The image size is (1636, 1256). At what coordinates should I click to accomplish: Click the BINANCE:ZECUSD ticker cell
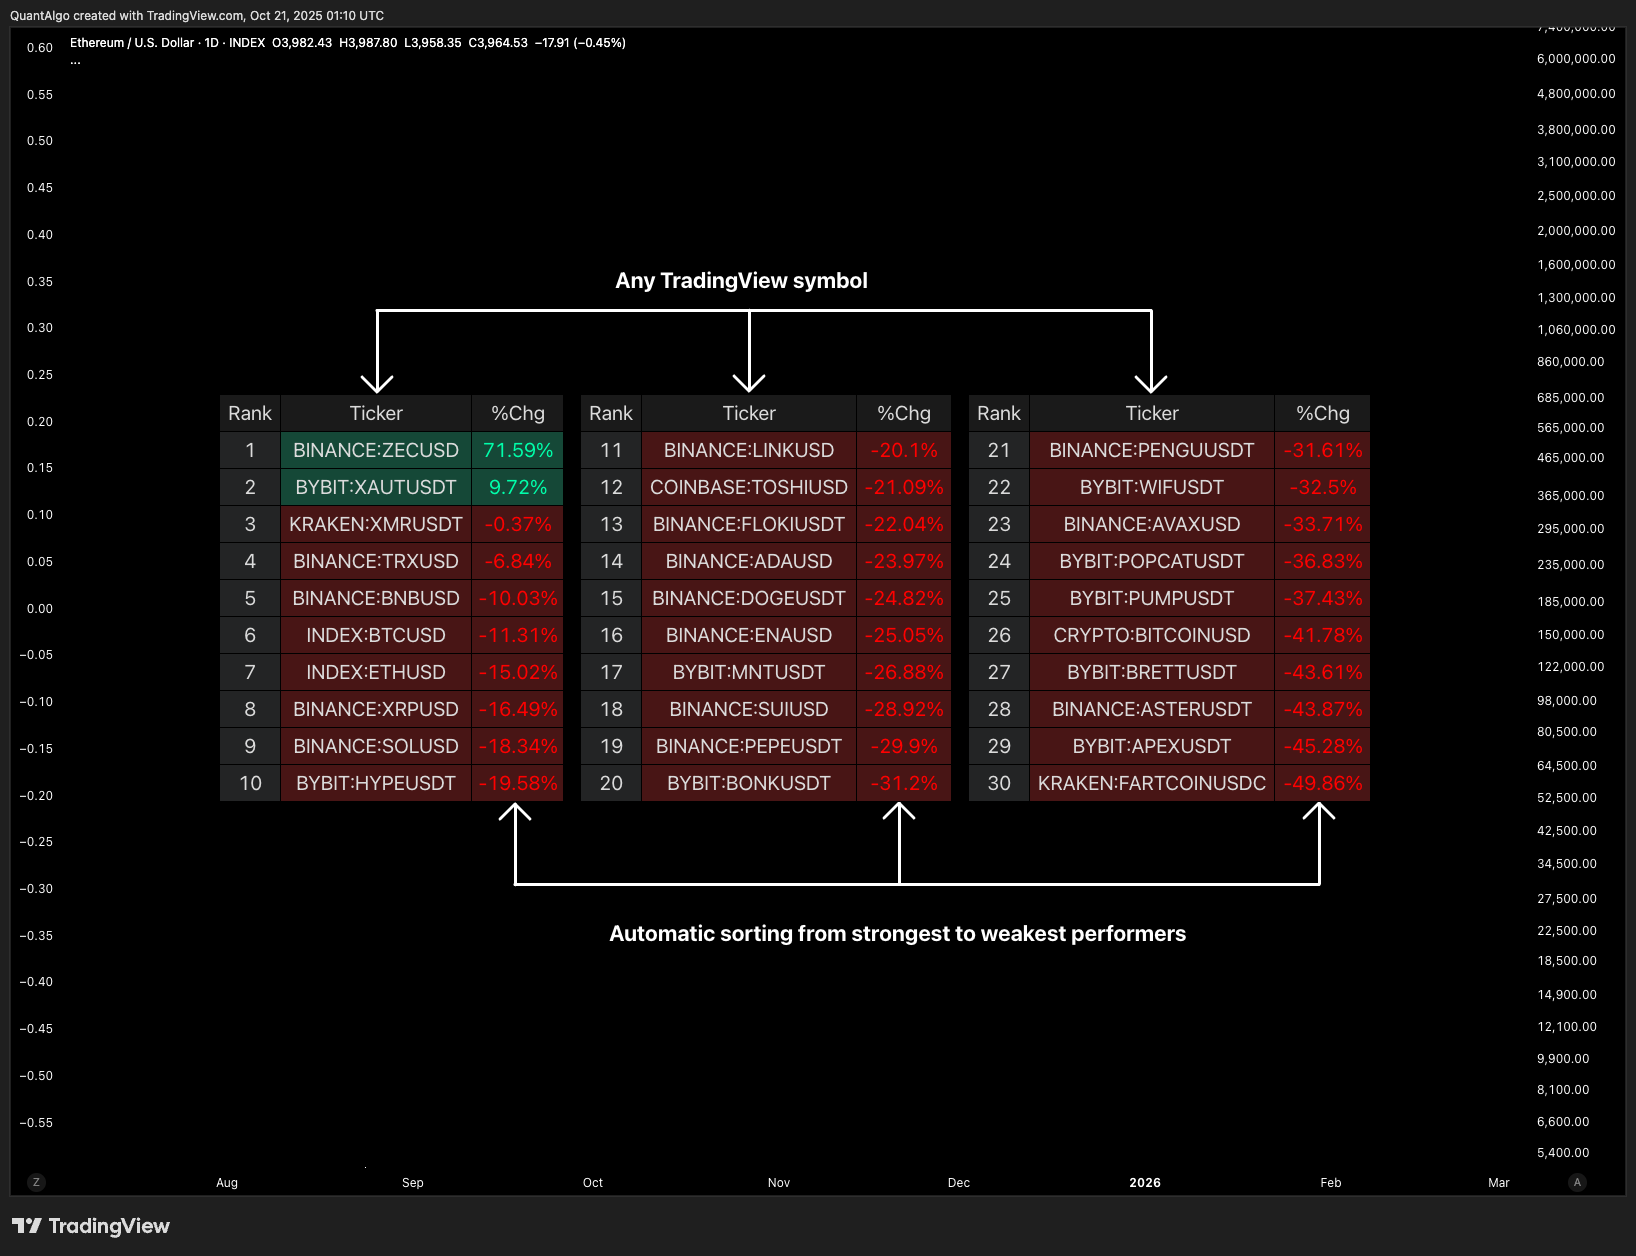pyautogui.click(x=376, y=450)
